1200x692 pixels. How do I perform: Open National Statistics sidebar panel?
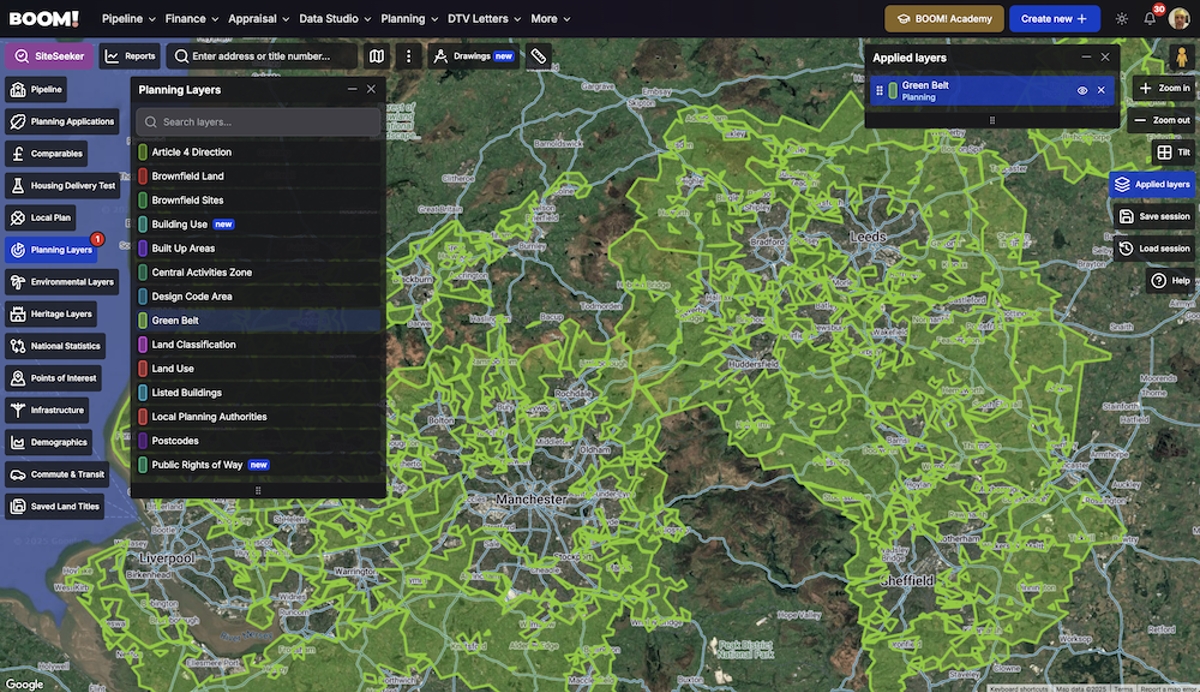(x=55, y=345)
